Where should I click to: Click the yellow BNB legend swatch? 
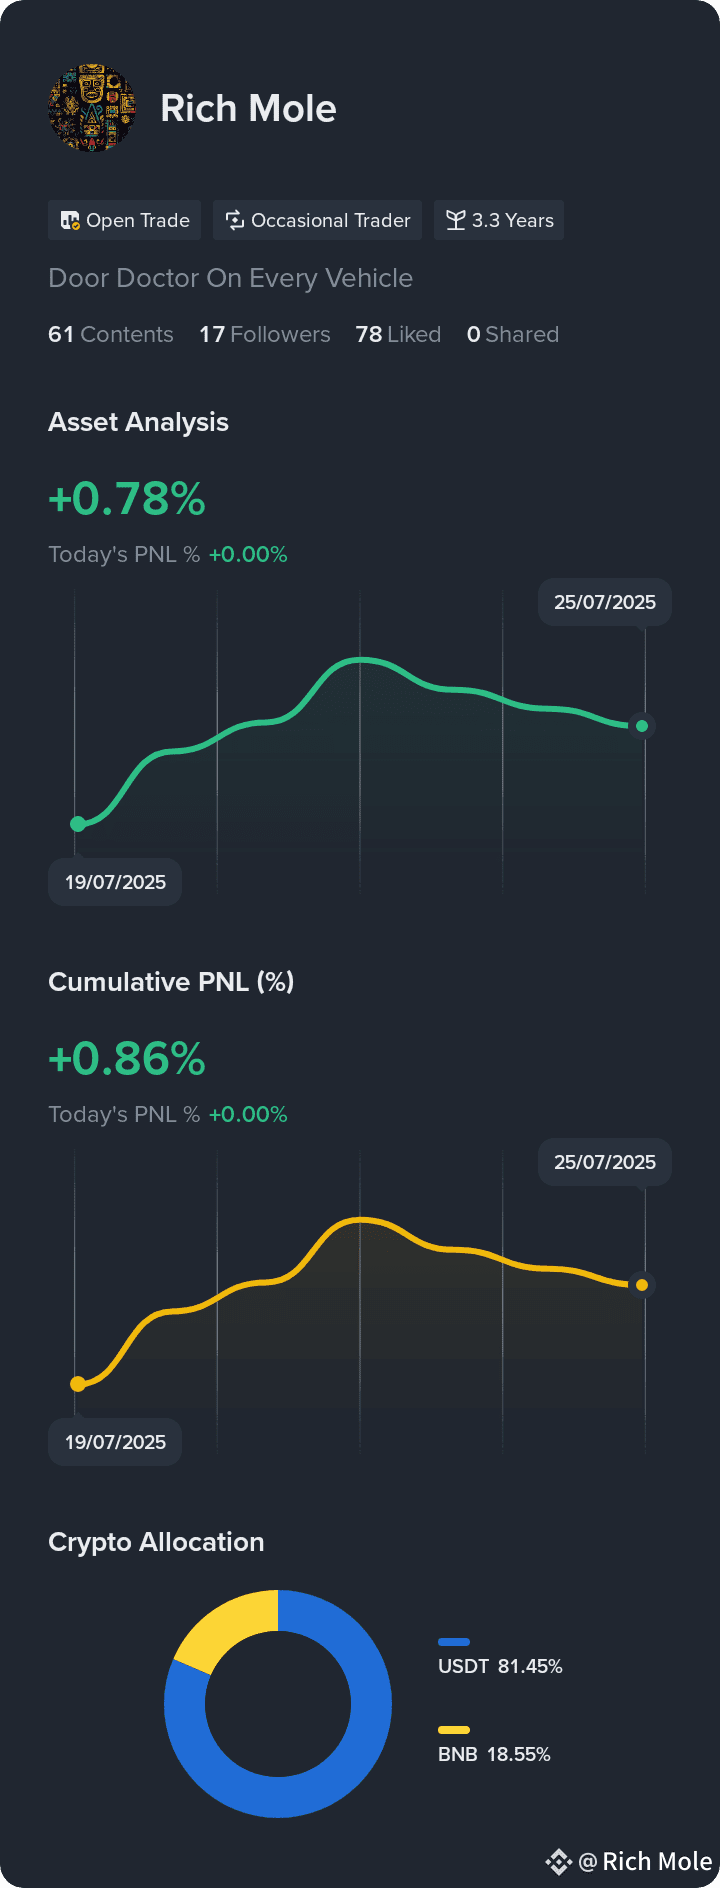pyautogui.click(x=454, y=1730)
